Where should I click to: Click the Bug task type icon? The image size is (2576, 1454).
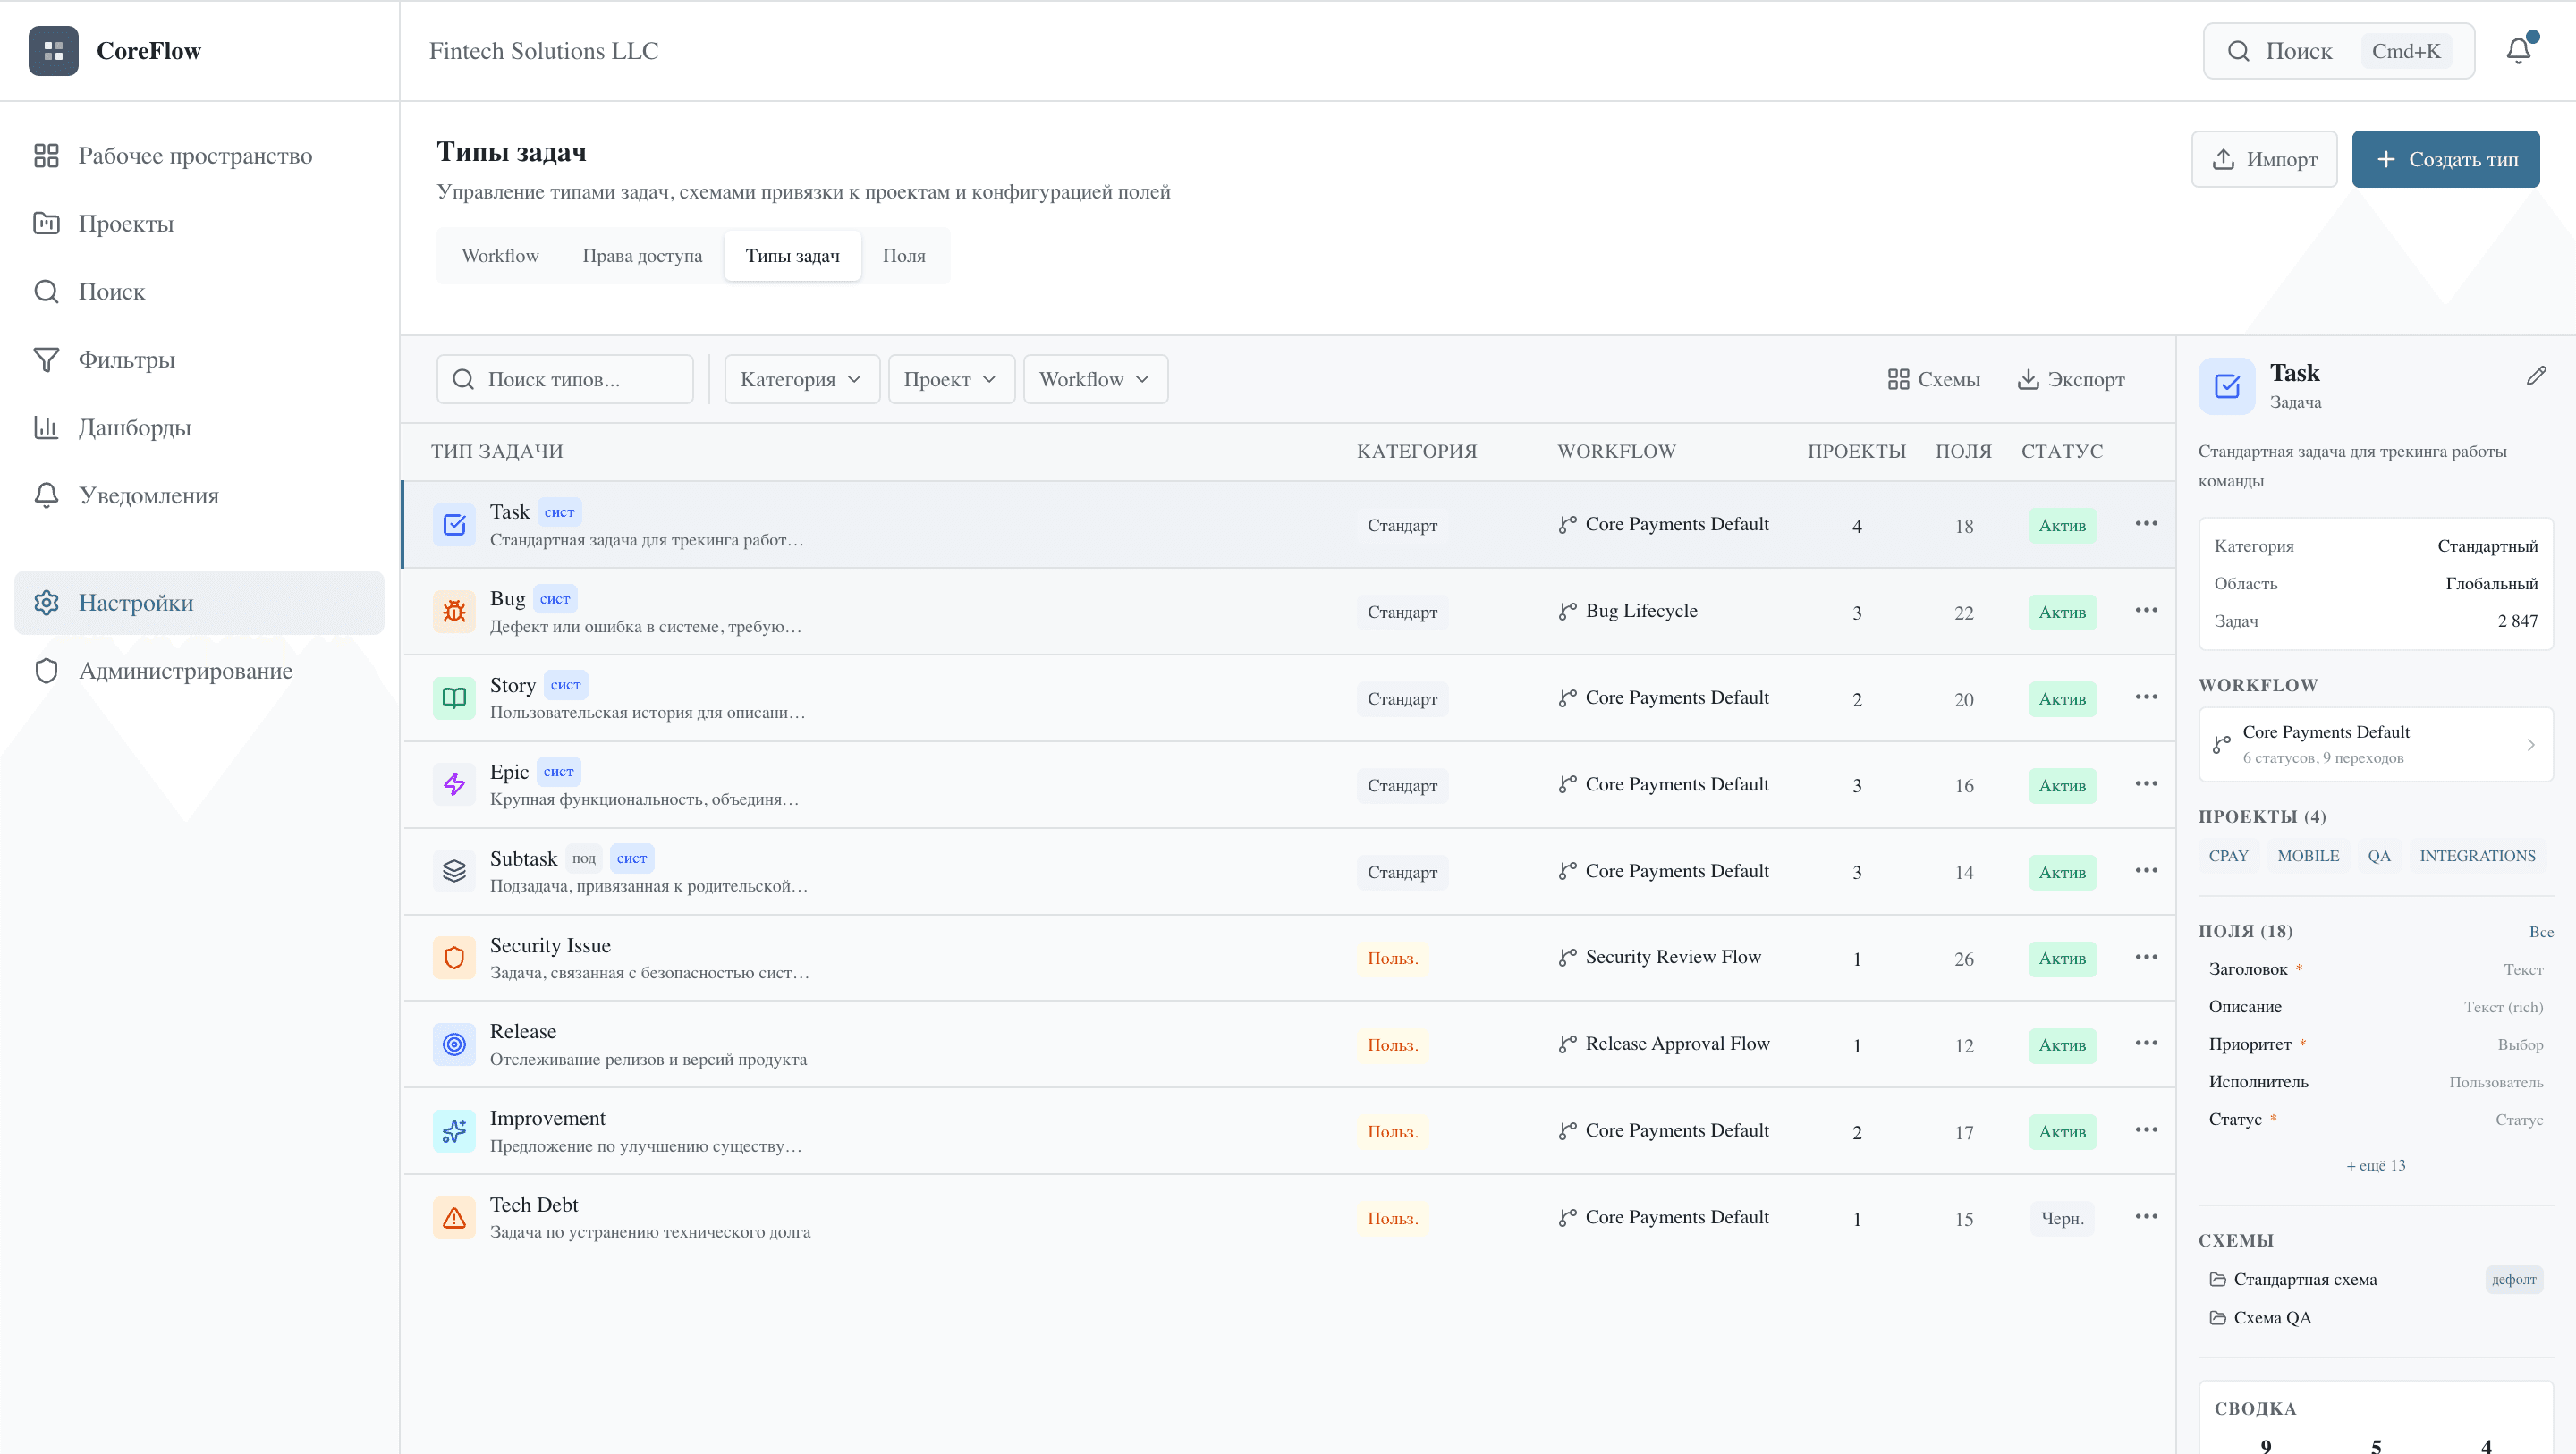454,611
